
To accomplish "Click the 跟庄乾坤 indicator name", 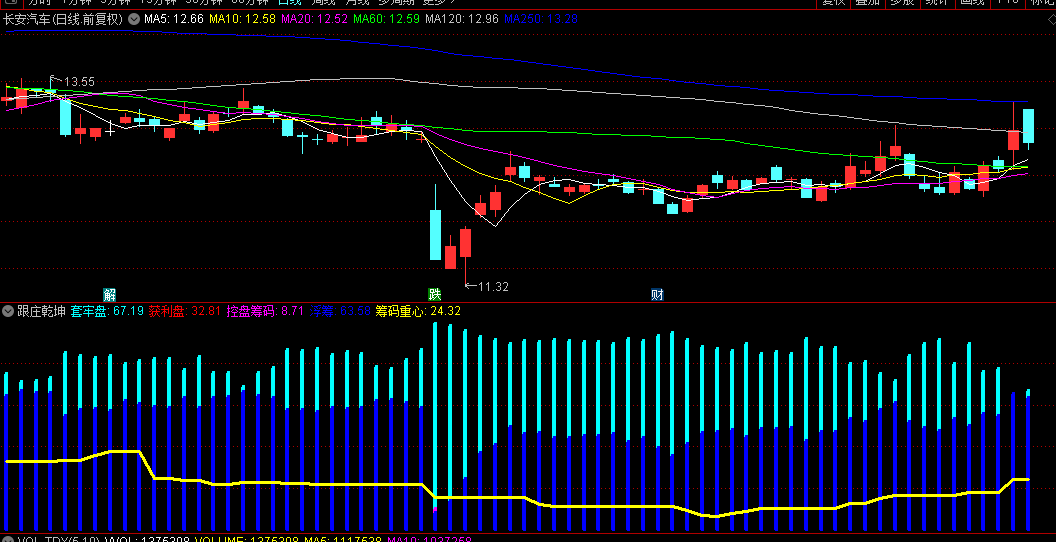I will 40,311.
